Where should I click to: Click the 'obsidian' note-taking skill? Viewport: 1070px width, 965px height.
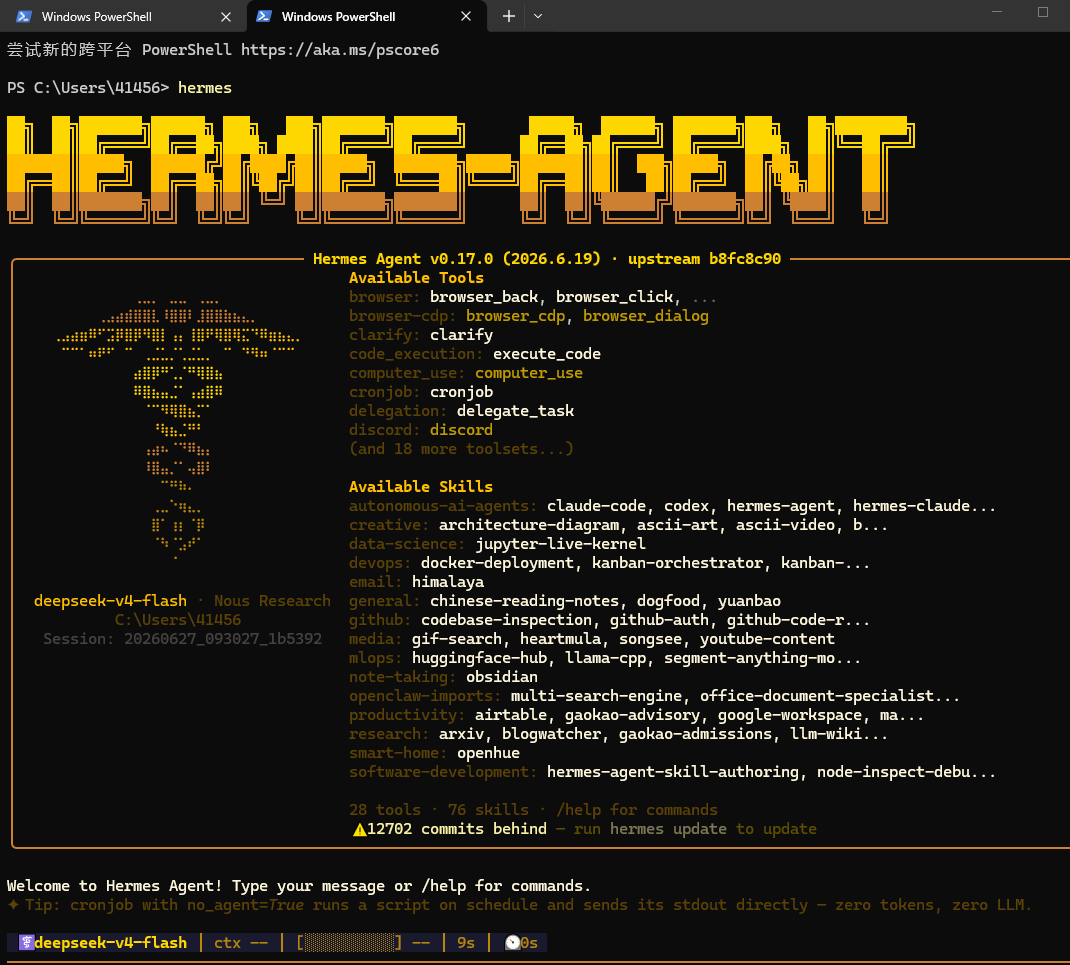[x=502, y=677]
